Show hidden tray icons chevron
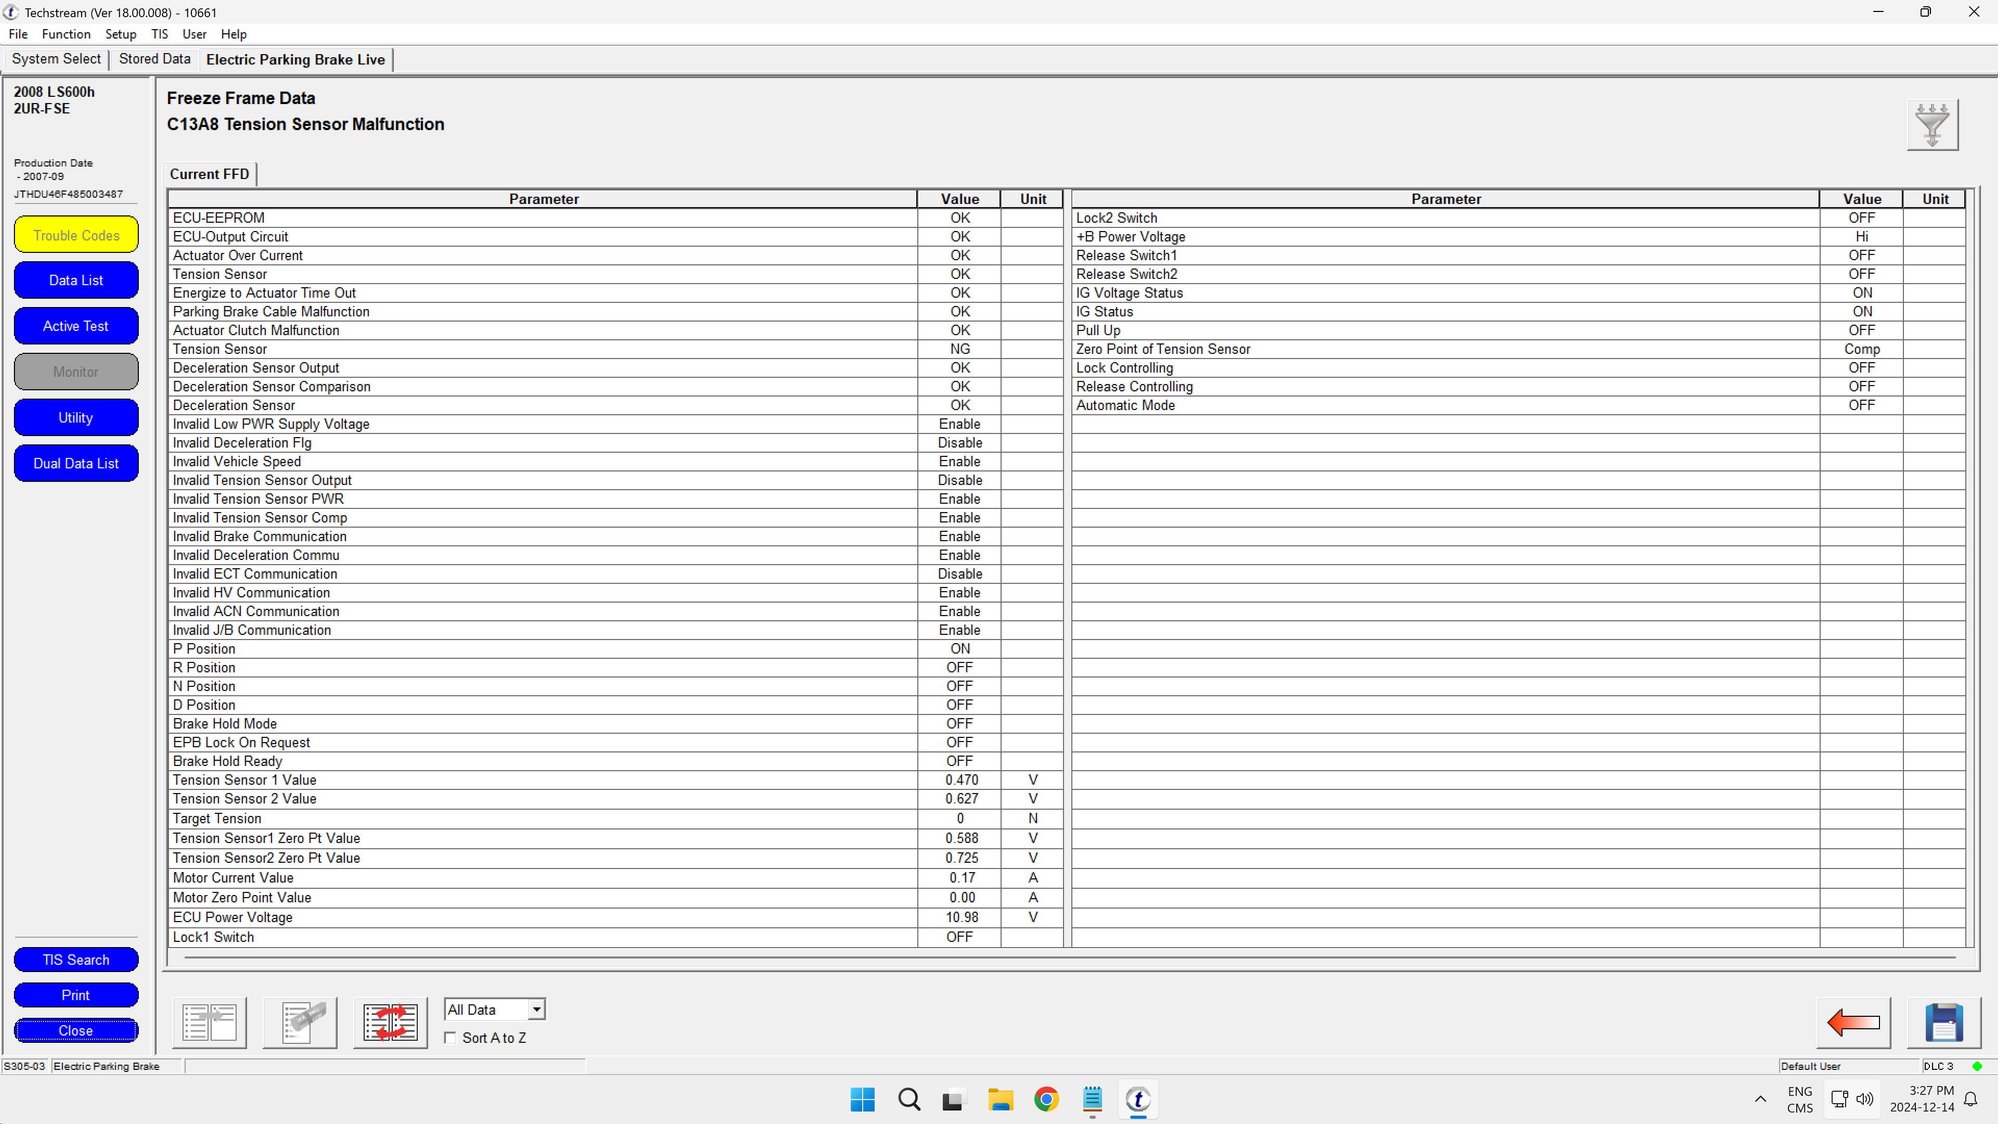The height and width of the screenshot is (1124, 1998). click(1760, 1100)
